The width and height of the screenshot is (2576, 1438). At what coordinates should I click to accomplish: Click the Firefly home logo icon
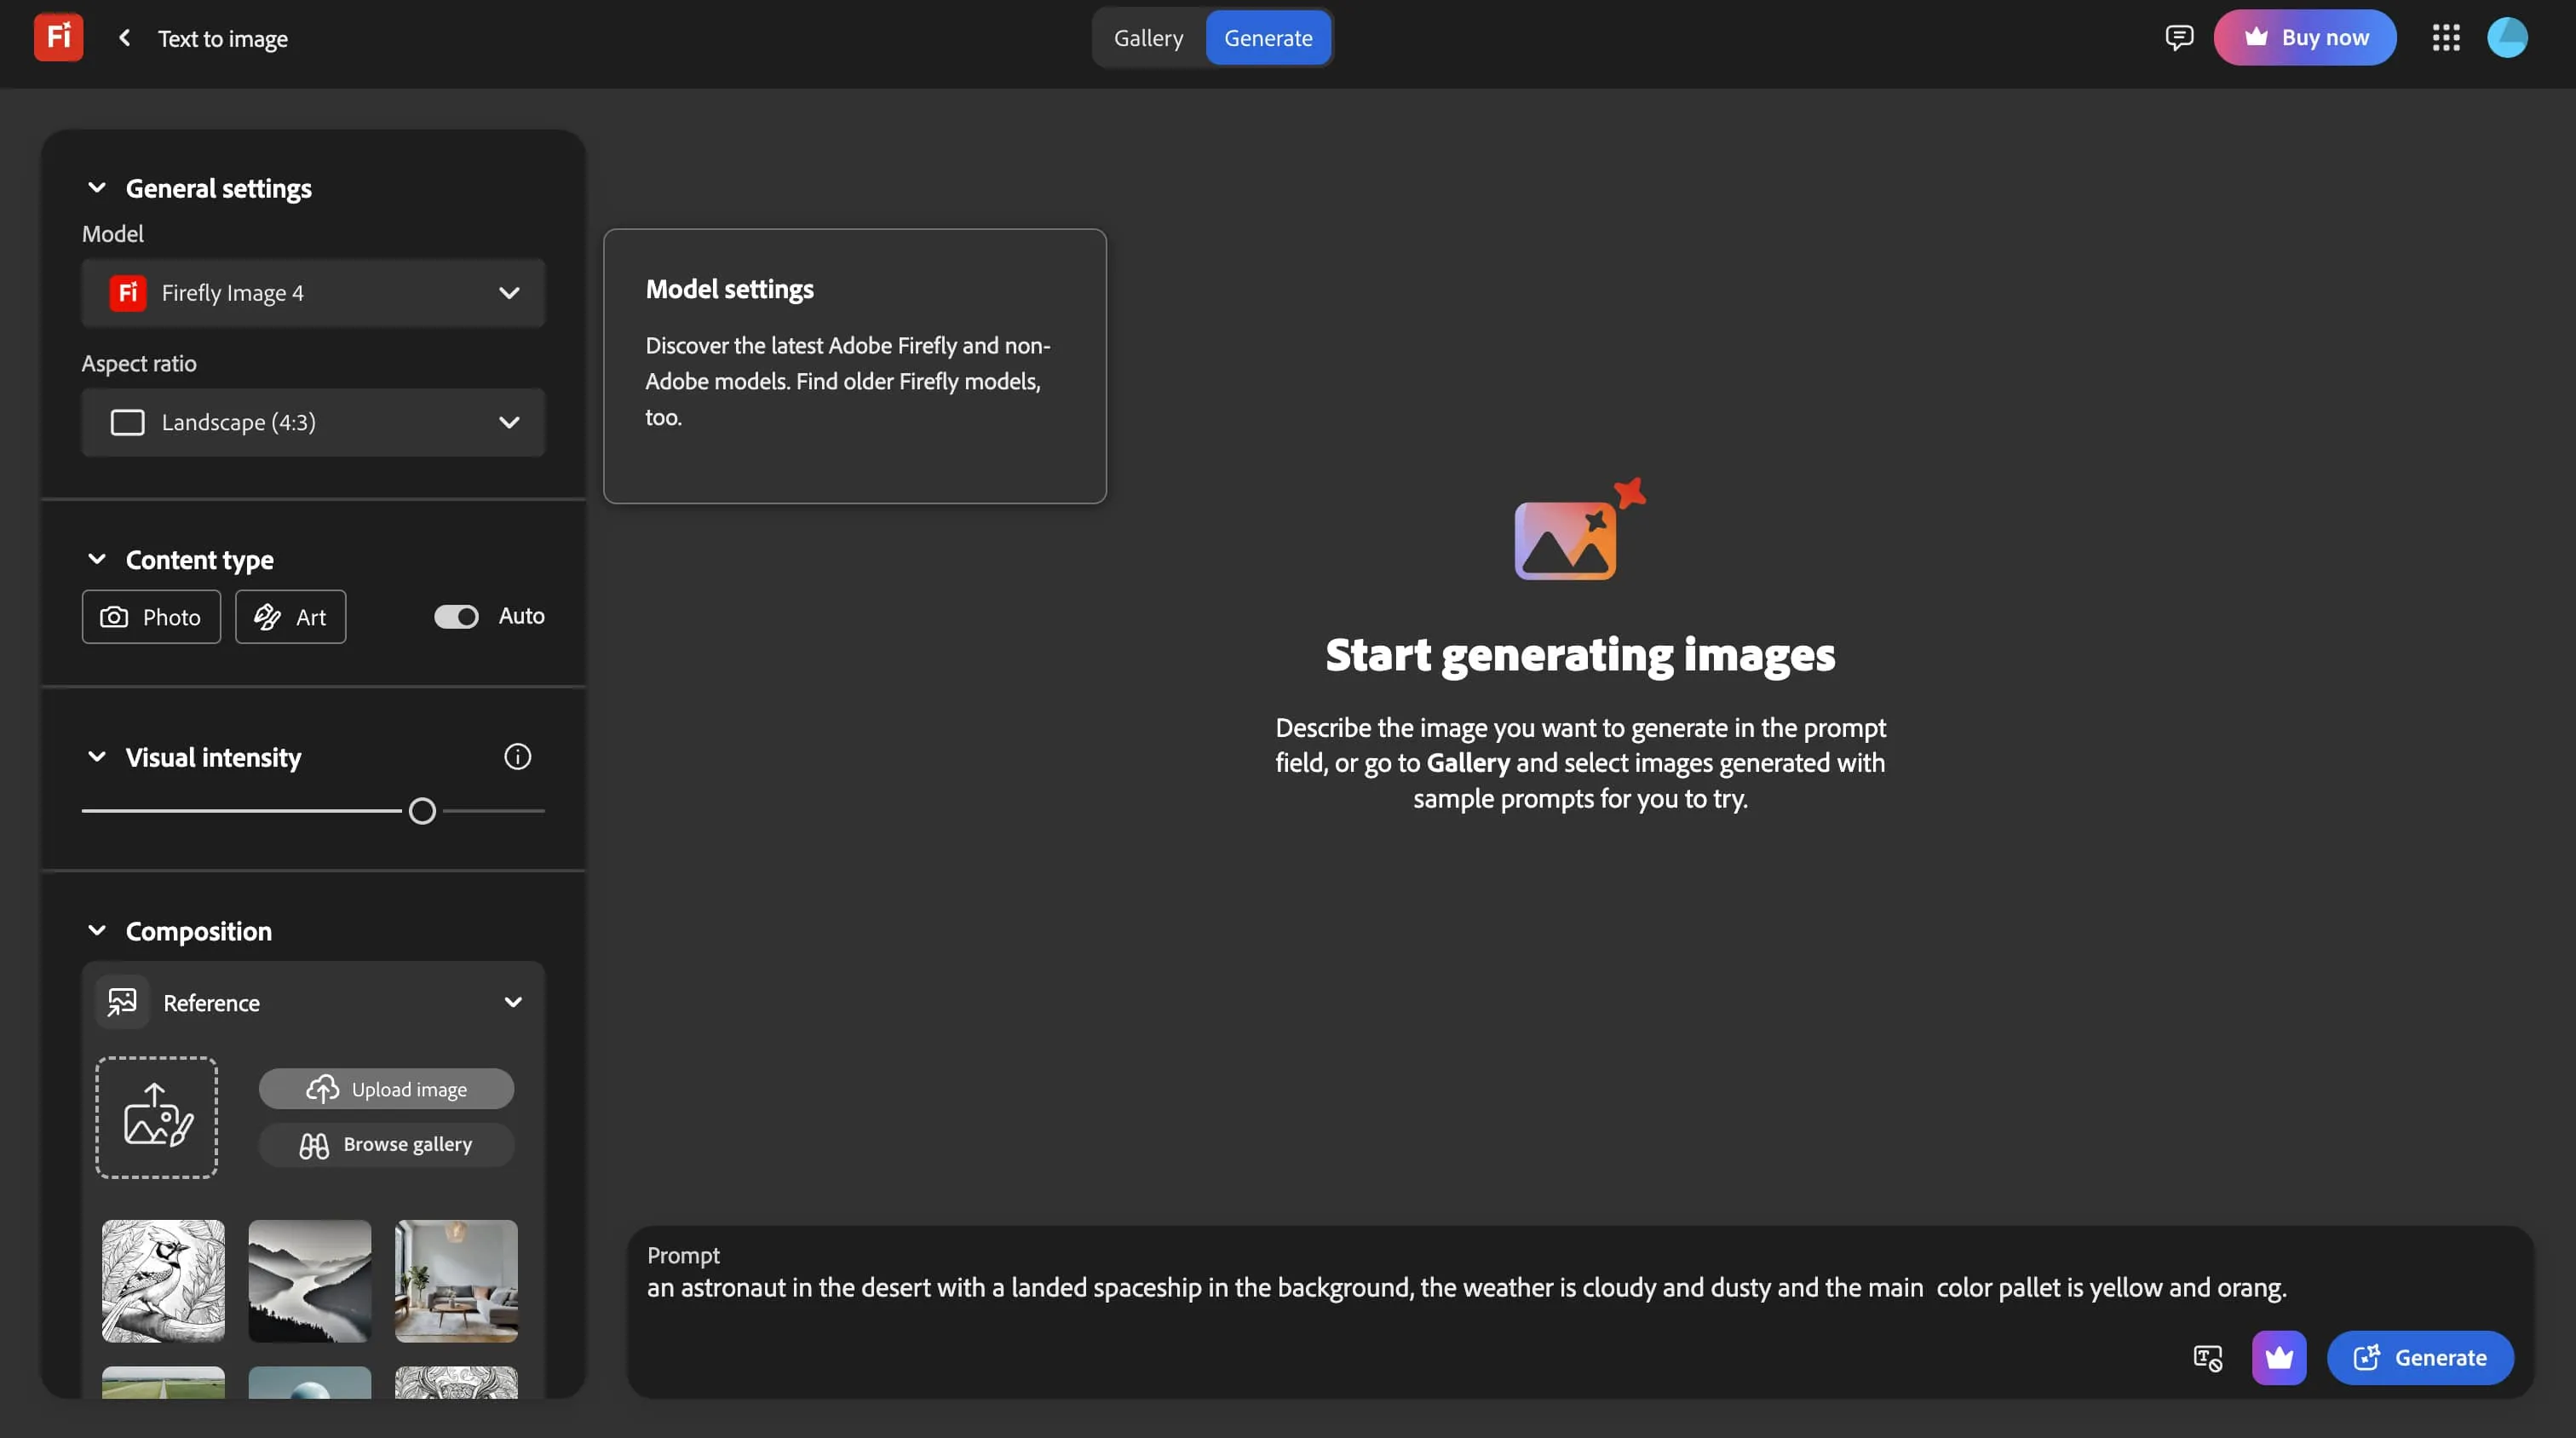(x=58, y=37)
